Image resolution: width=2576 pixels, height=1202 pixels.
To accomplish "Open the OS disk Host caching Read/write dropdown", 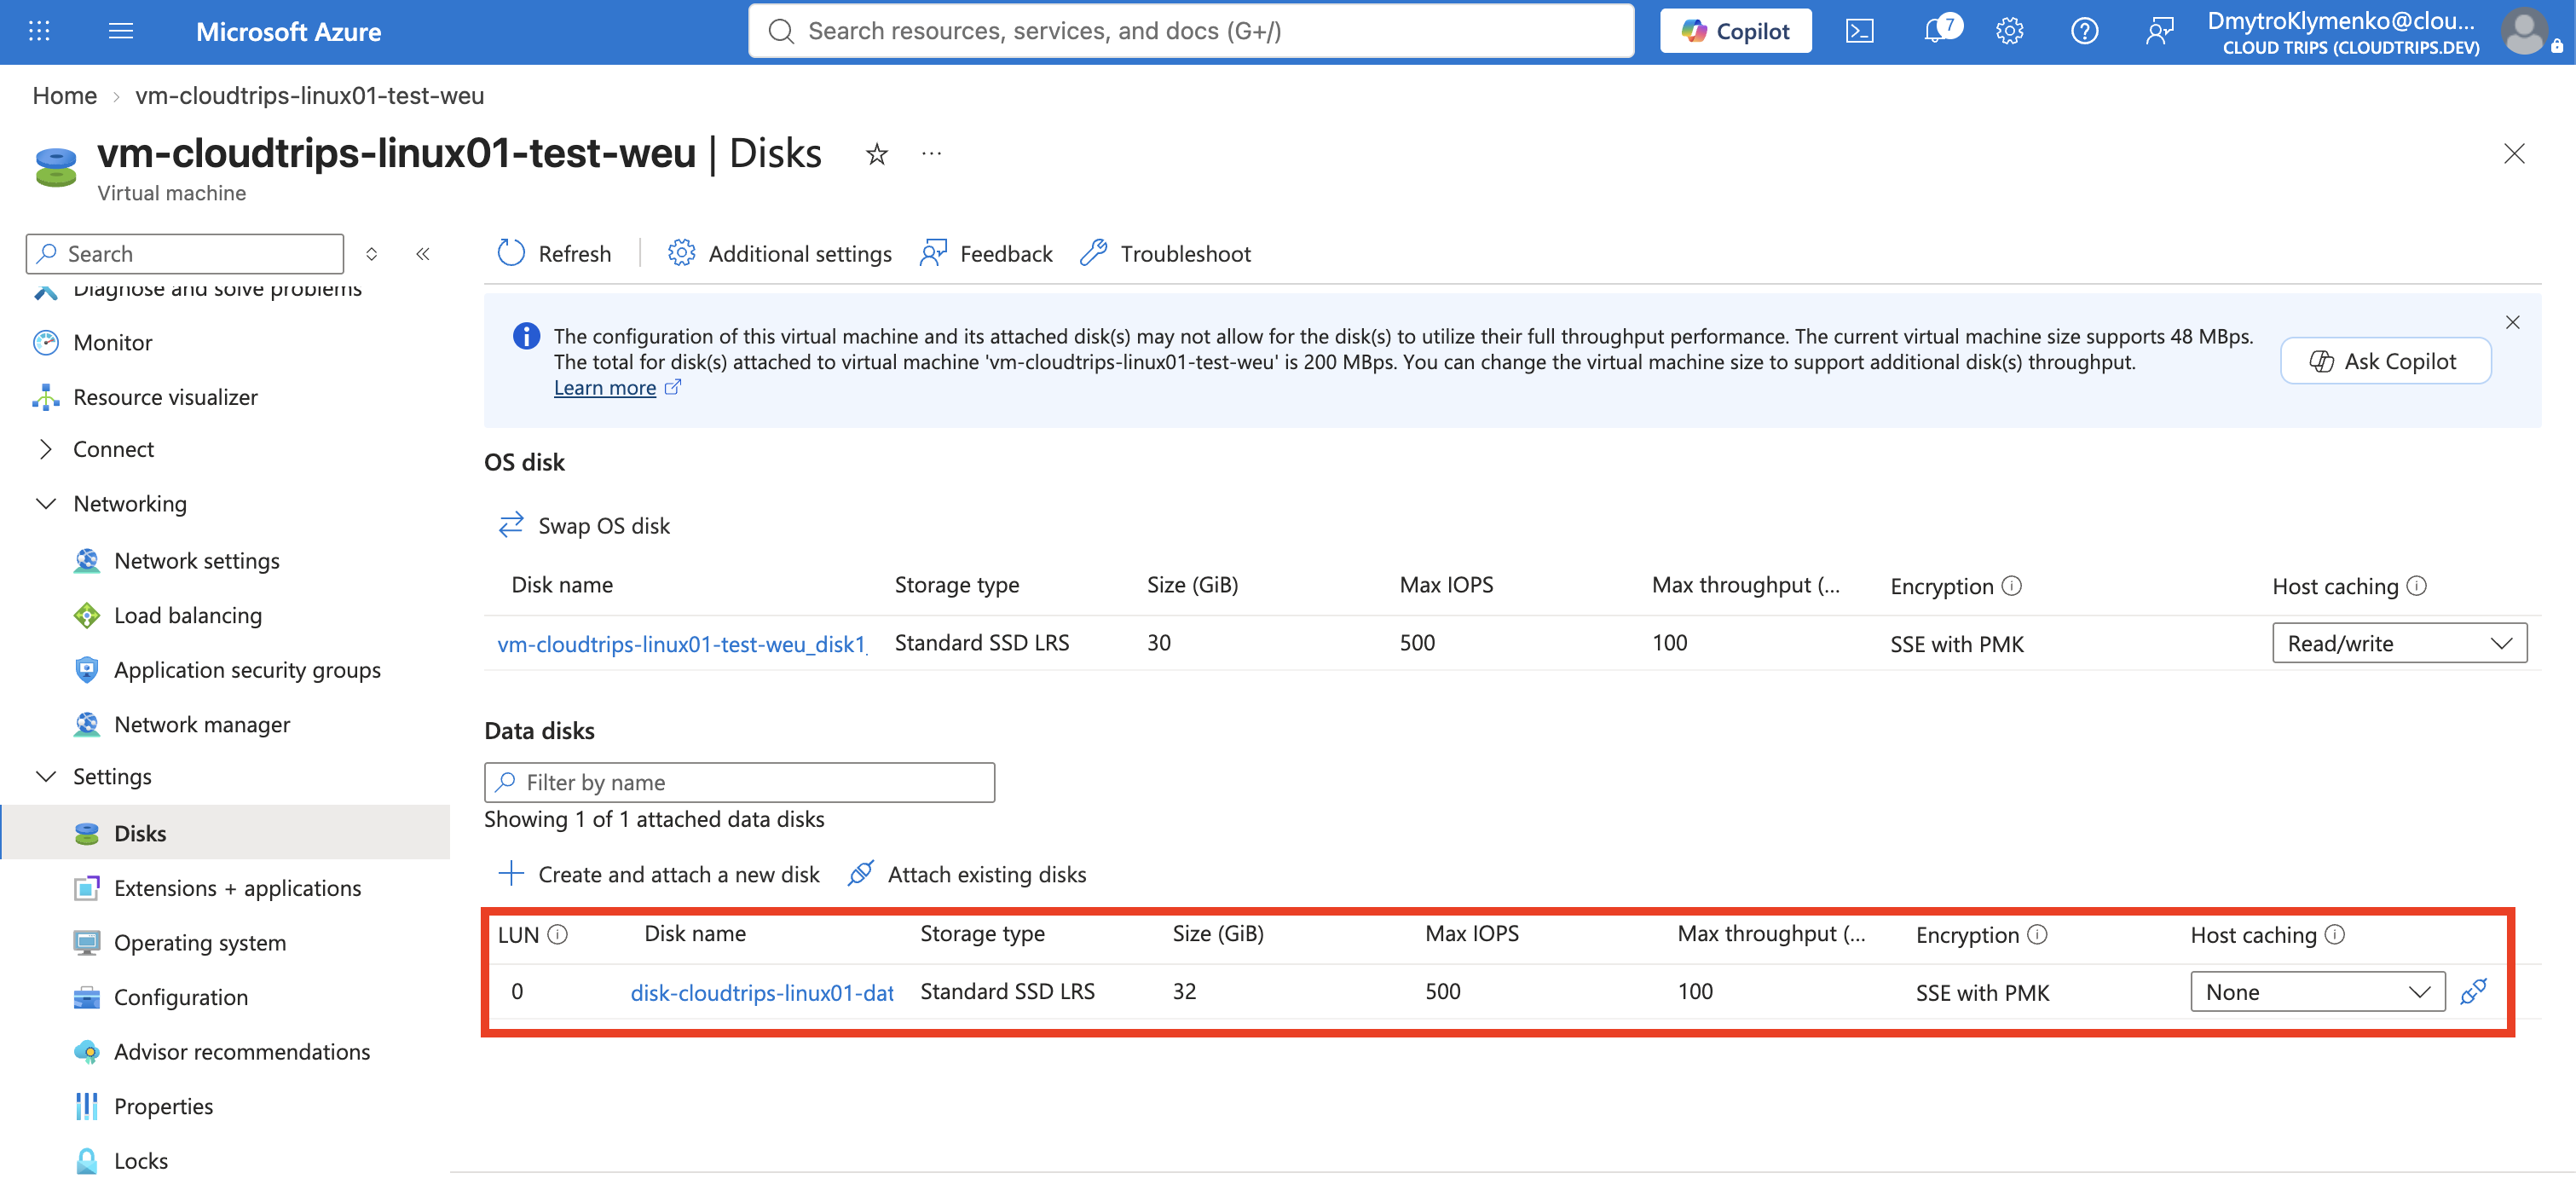I will 2399,643.
